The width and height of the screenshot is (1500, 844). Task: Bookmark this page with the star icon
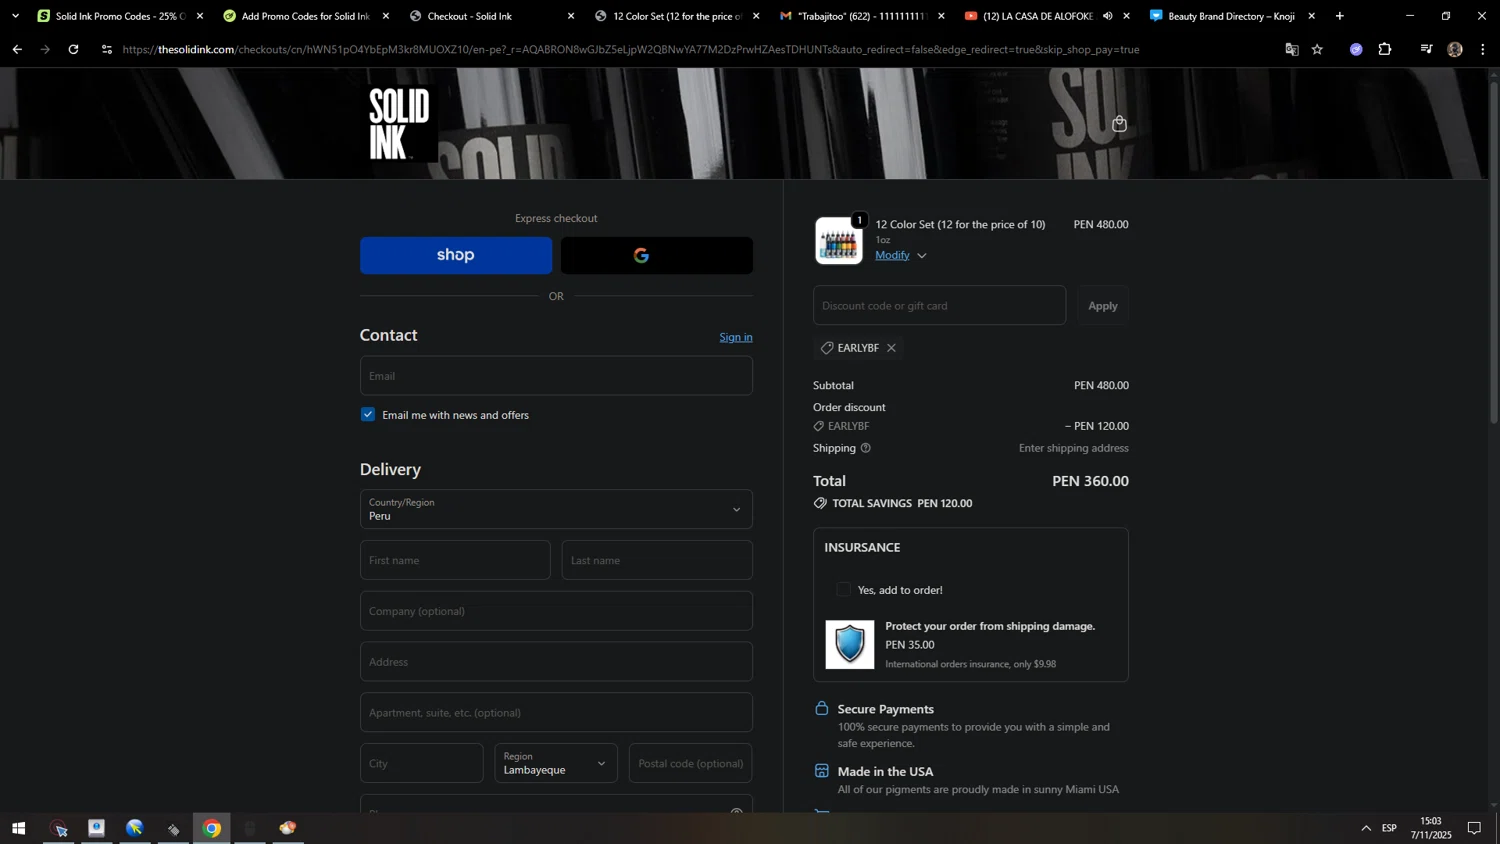pyautogui.click(x=1318, y=49)
